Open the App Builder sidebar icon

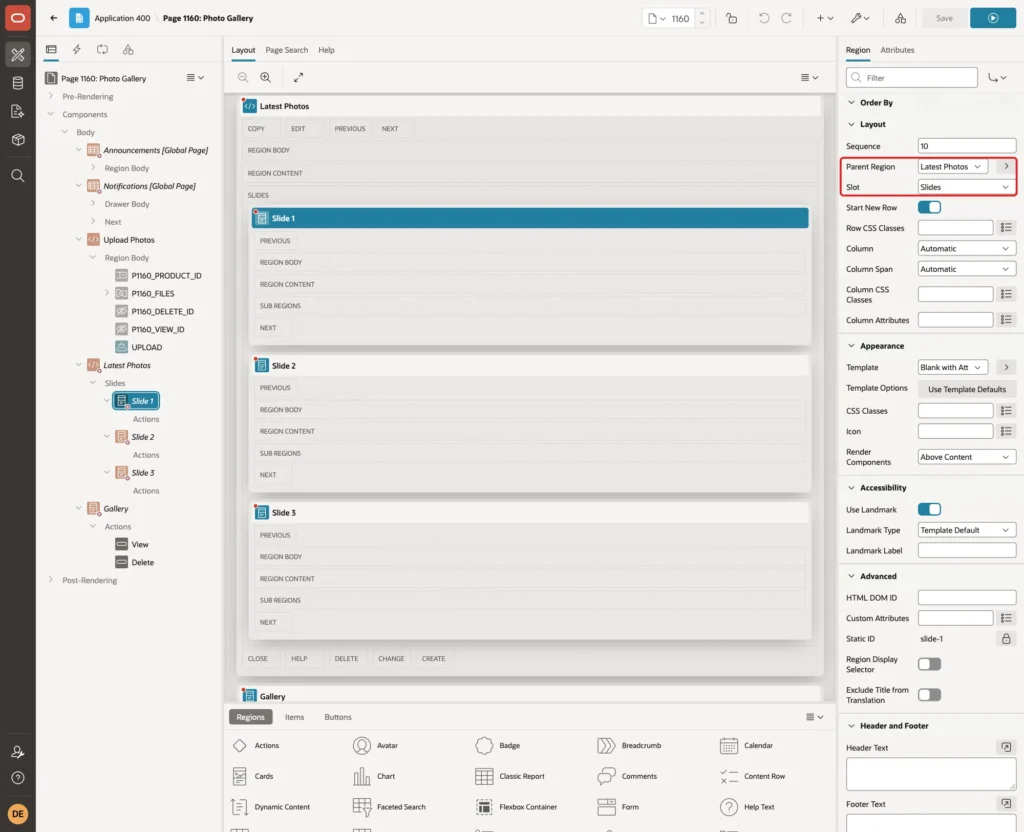(18, 55)
